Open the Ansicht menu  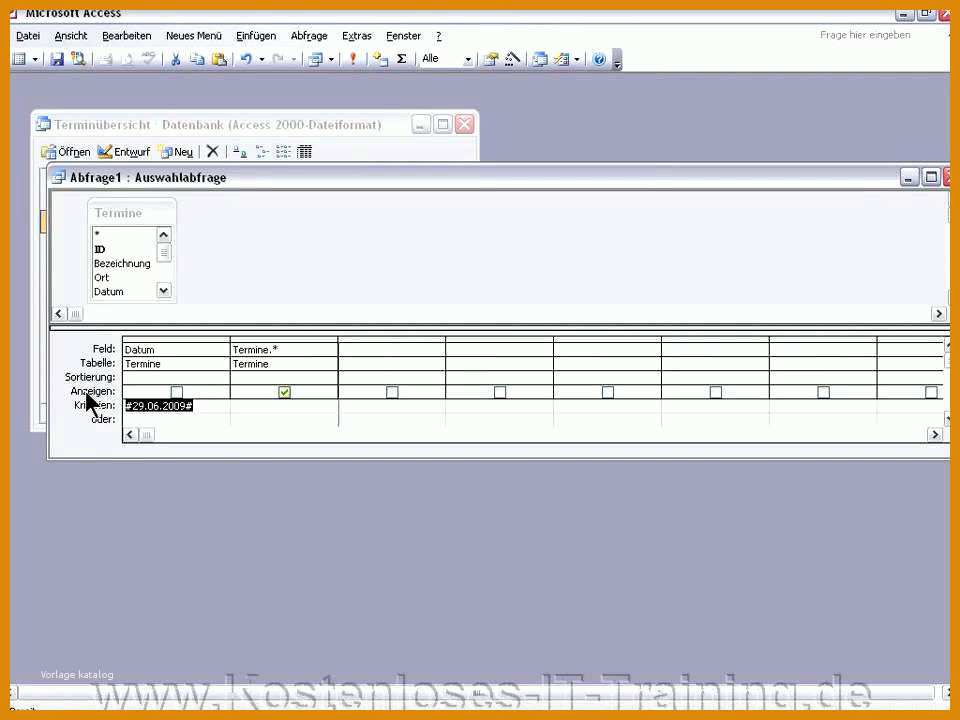click(71, 36)
